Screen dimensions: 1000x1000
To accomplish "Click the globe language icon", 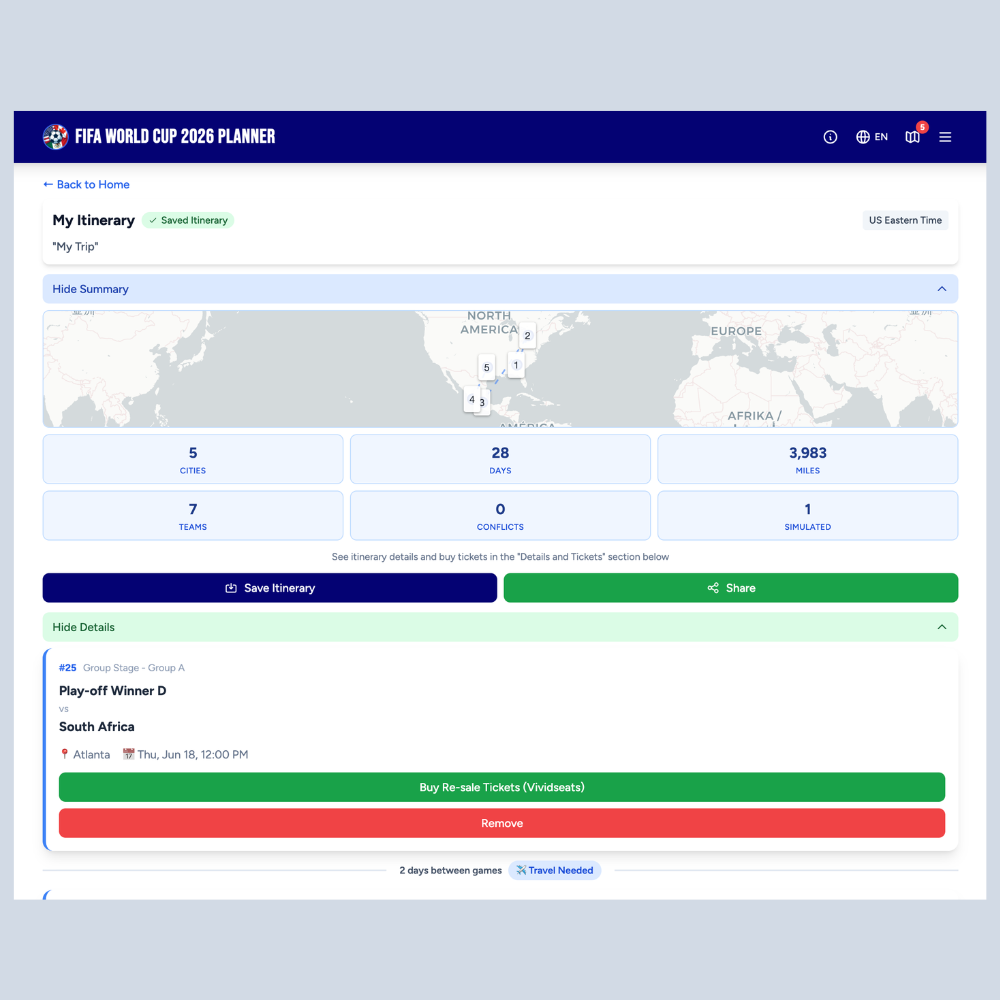I will [x=861, y=137].
